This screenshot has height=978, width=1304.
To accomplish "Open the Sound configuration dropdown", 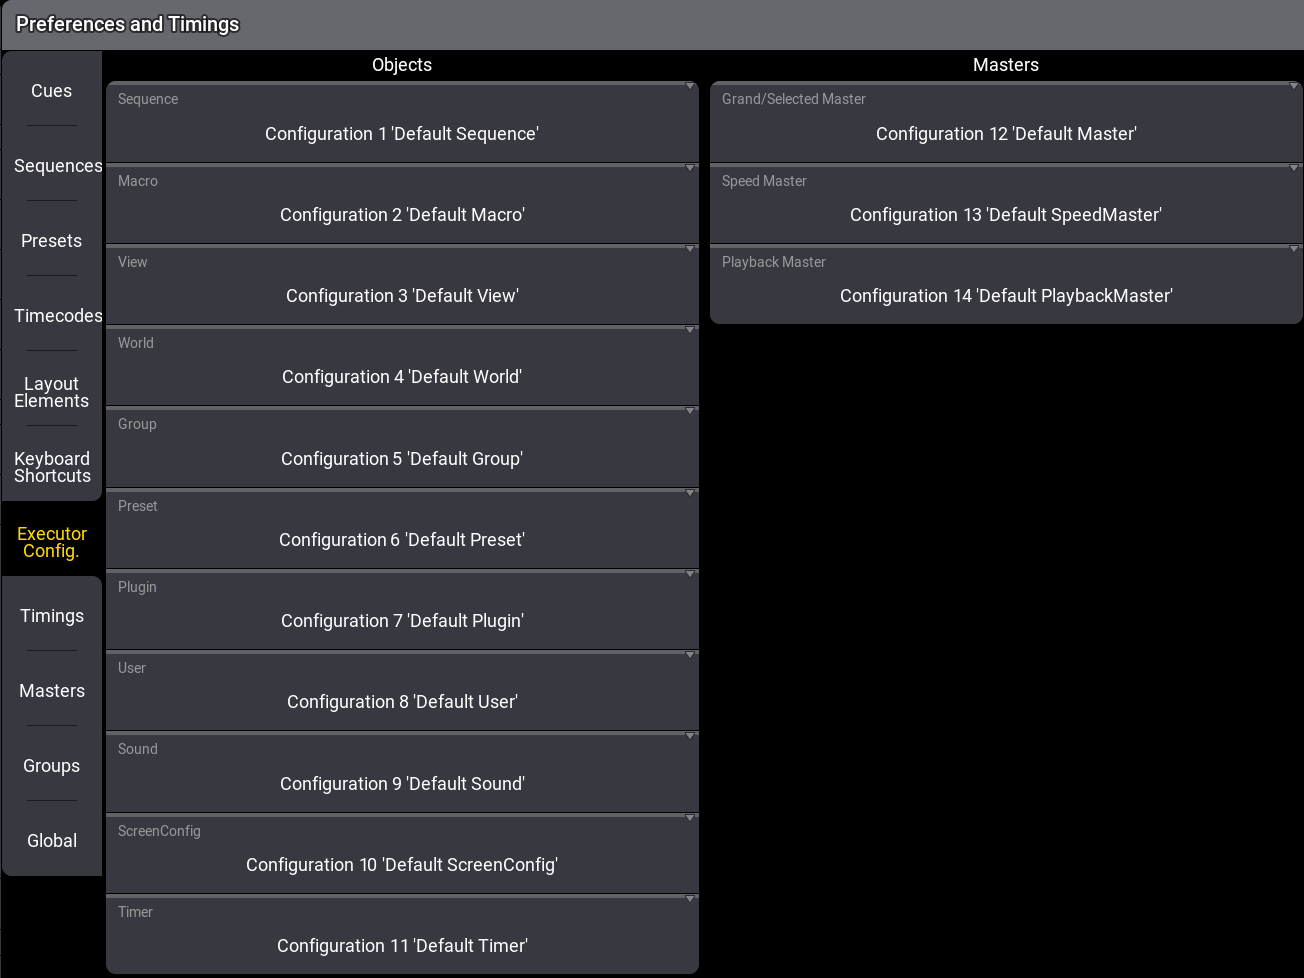I will click(x=402, y=773).
